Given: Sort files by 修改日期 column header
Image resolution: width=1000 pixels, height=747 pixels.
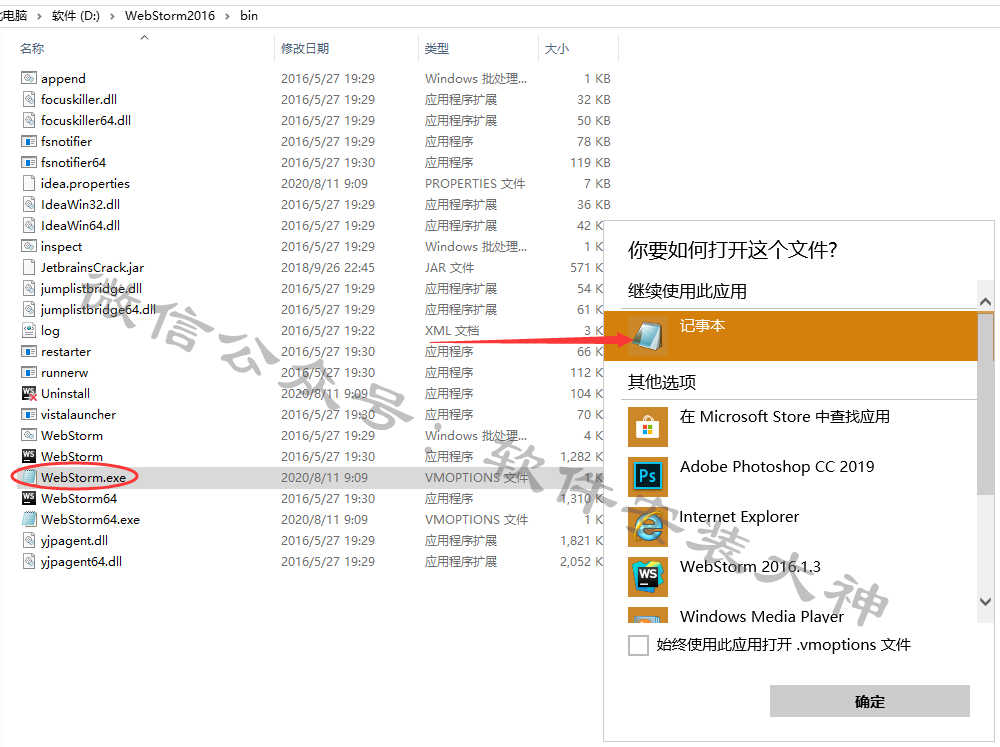Looking at the screenshot, I should (305, 49).
